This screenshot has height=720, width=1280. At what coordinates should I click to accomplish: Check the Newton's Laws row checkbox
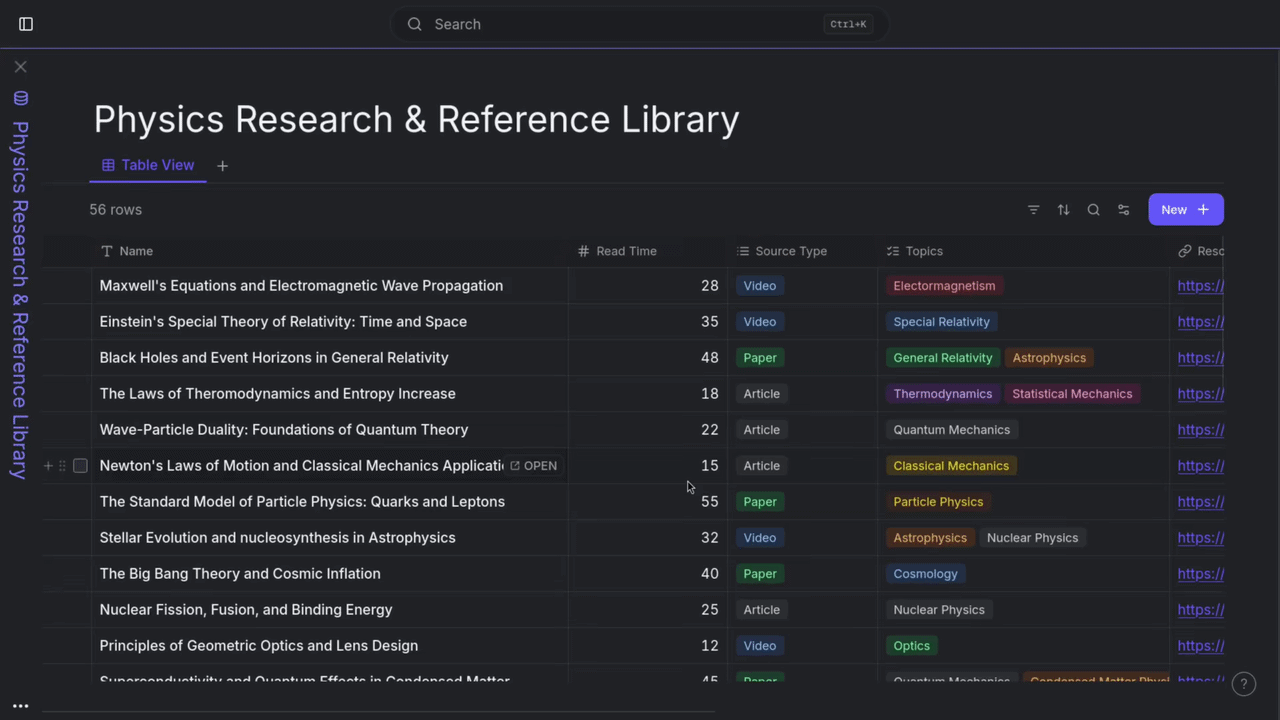click(80, 466)
